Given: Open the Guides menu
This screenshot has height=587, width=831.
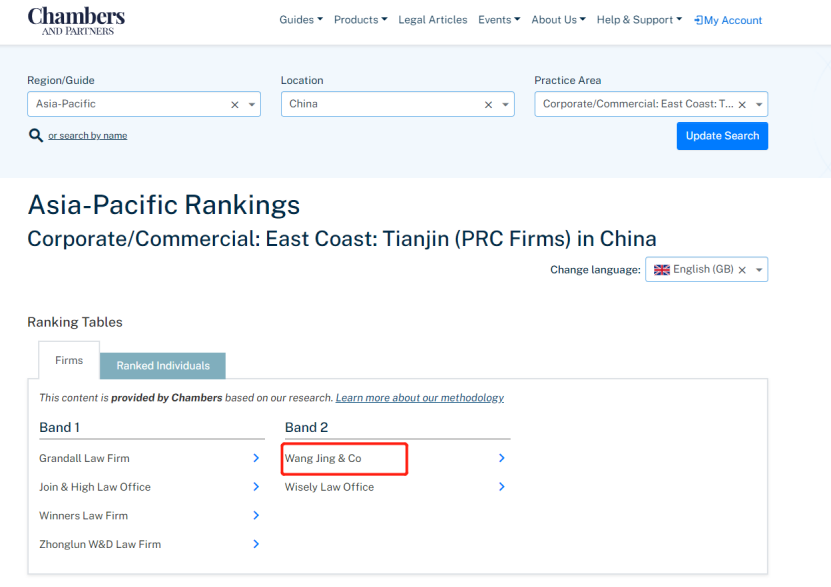Looking at the screenshot, I should (x=301, y=20).
